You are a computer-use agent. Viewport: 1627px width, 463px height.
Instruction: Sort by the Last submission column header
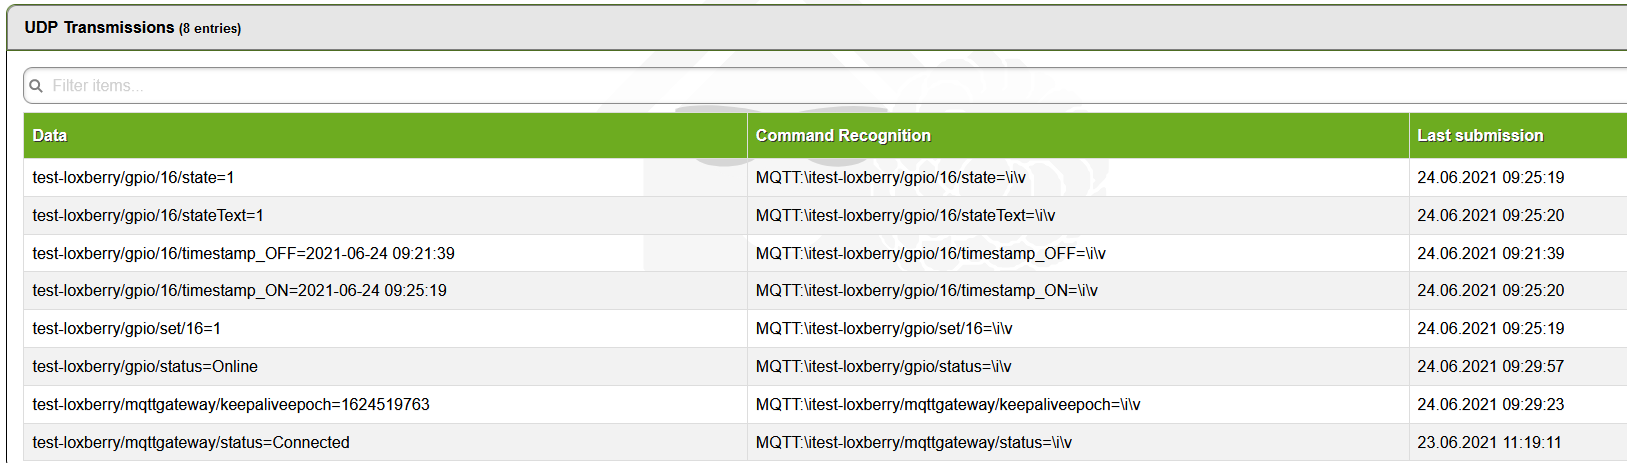click(x=1480, y=136)
